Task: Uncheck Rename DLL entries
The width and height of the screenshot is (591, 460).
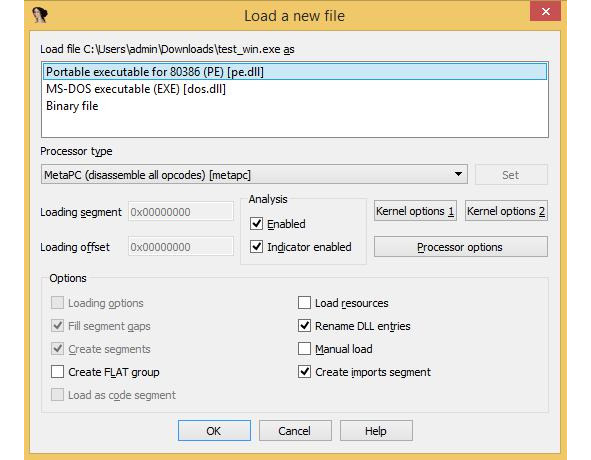Action: tap(304, 326)
